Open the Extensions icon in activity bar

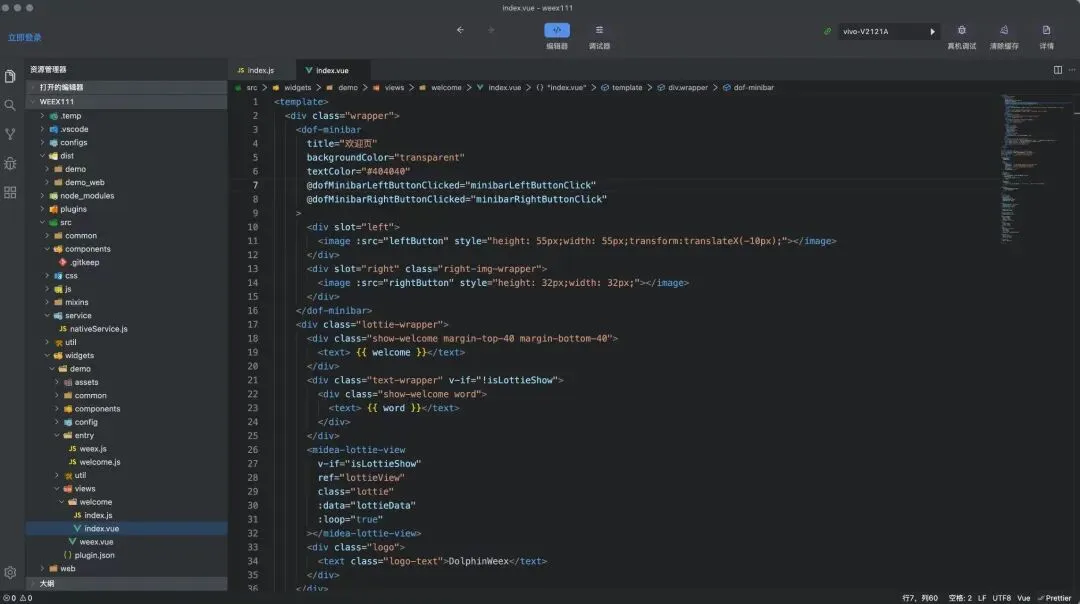click(10, 193)
